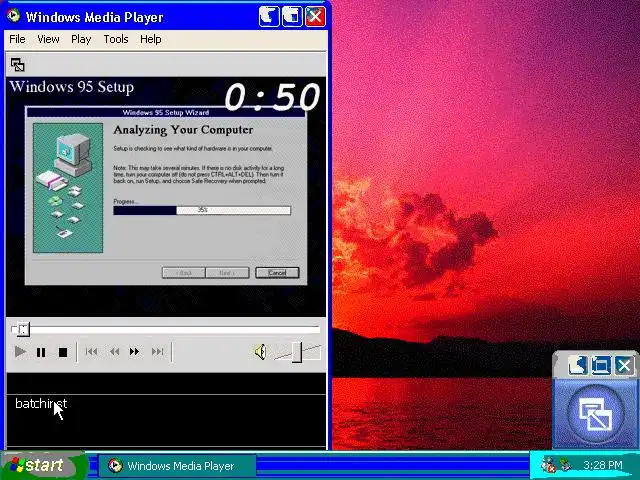Skip to next track
Screen dimensions: 640x480
point(158,351)
